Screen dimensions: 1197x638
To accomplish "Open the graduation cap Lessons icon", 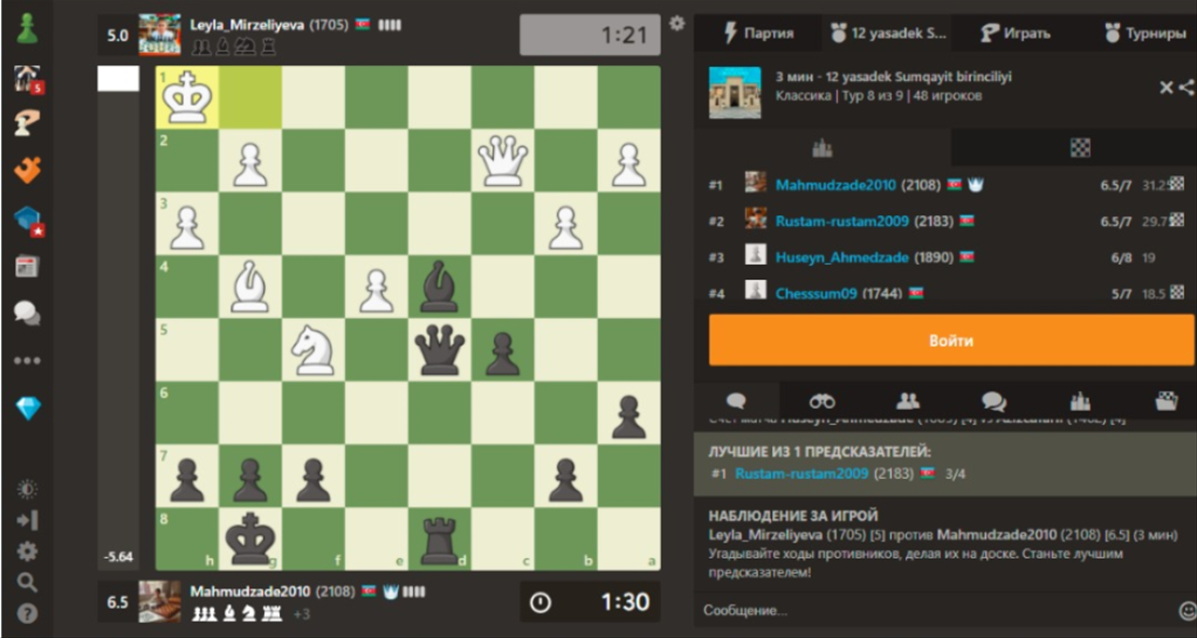I will (27, 221).
